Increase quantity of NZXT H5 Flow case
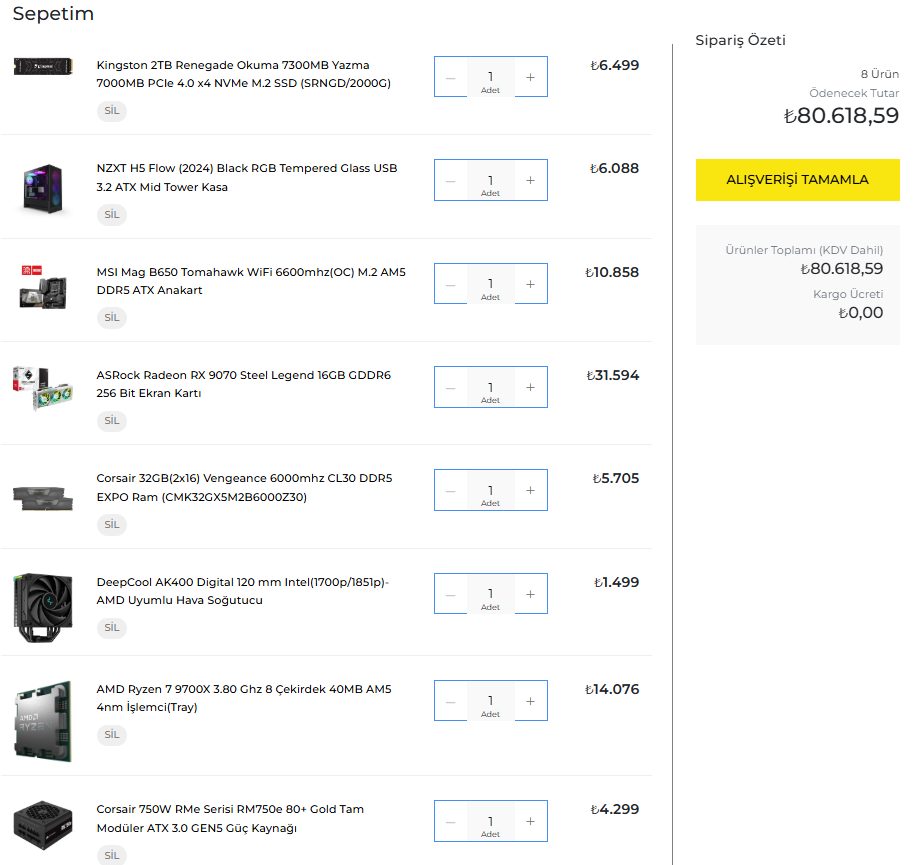916x865 pixels. [530, 180]
